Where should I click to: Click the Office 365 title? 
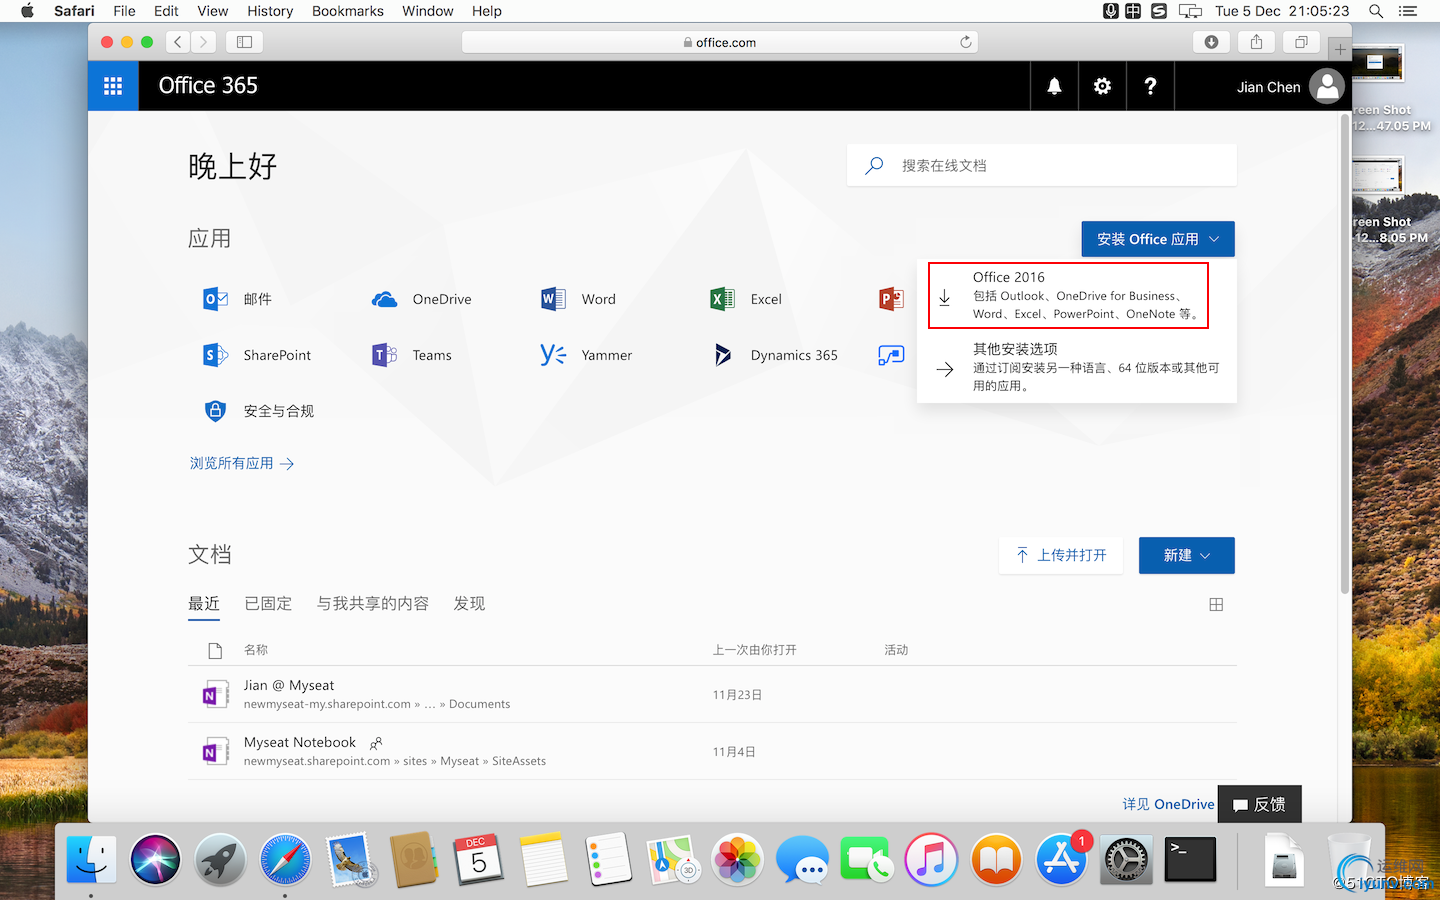(x=208, y=86)
